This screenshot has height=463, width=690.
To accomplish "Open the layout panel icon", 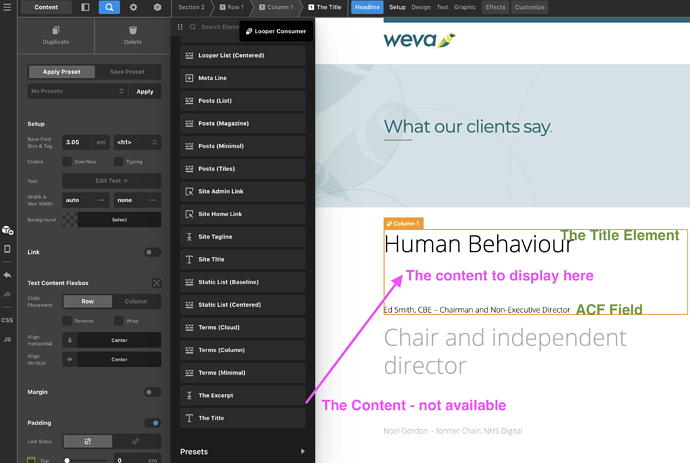I will [x=85, y=7].
